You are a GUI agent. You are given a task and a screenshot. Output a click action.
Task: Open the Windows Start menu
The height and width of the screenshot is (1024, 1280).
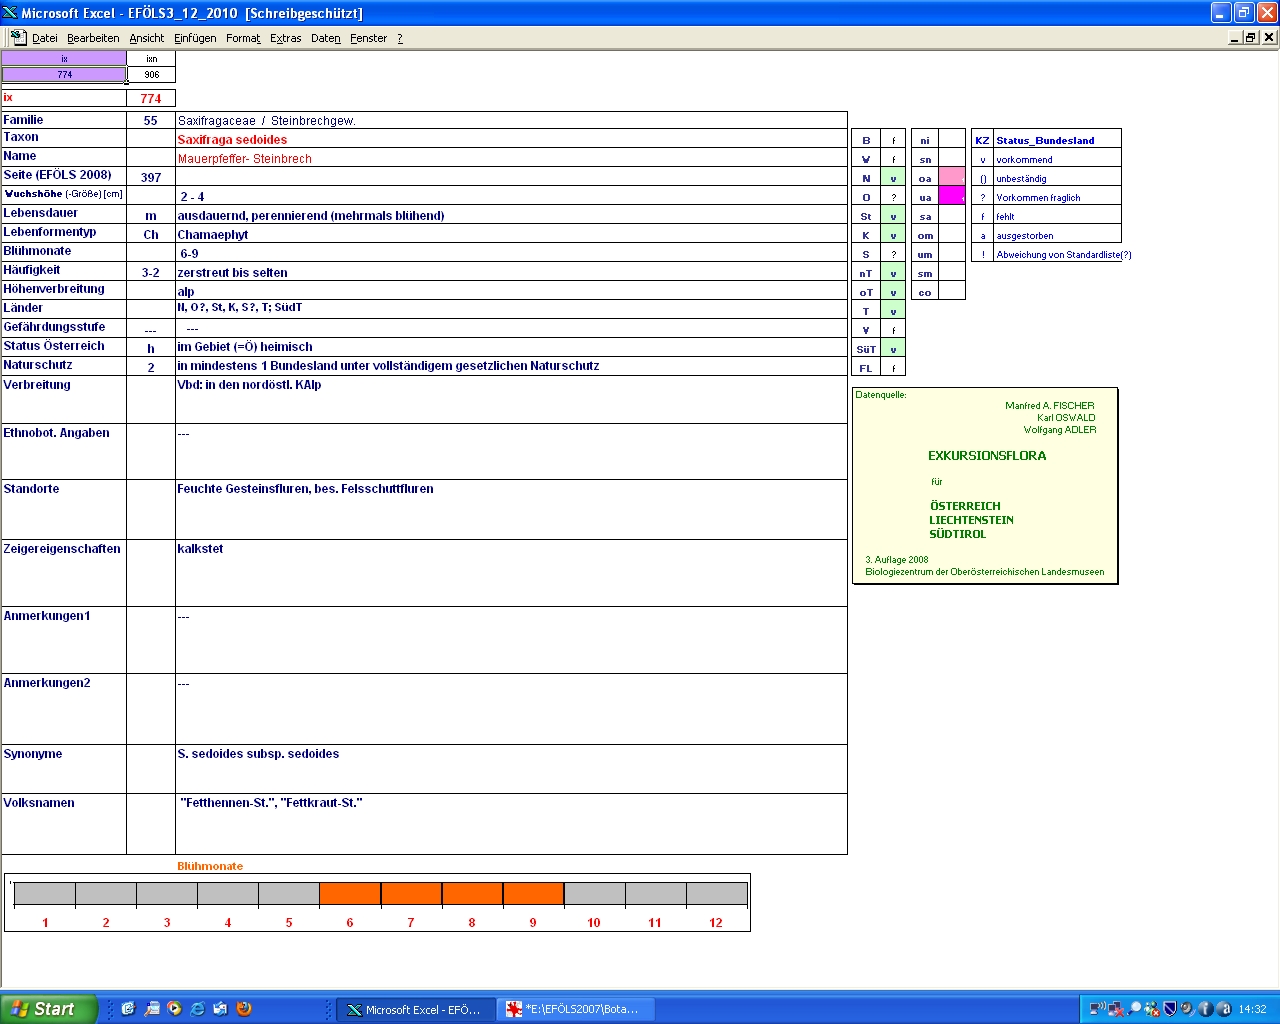pos(49,1009)
